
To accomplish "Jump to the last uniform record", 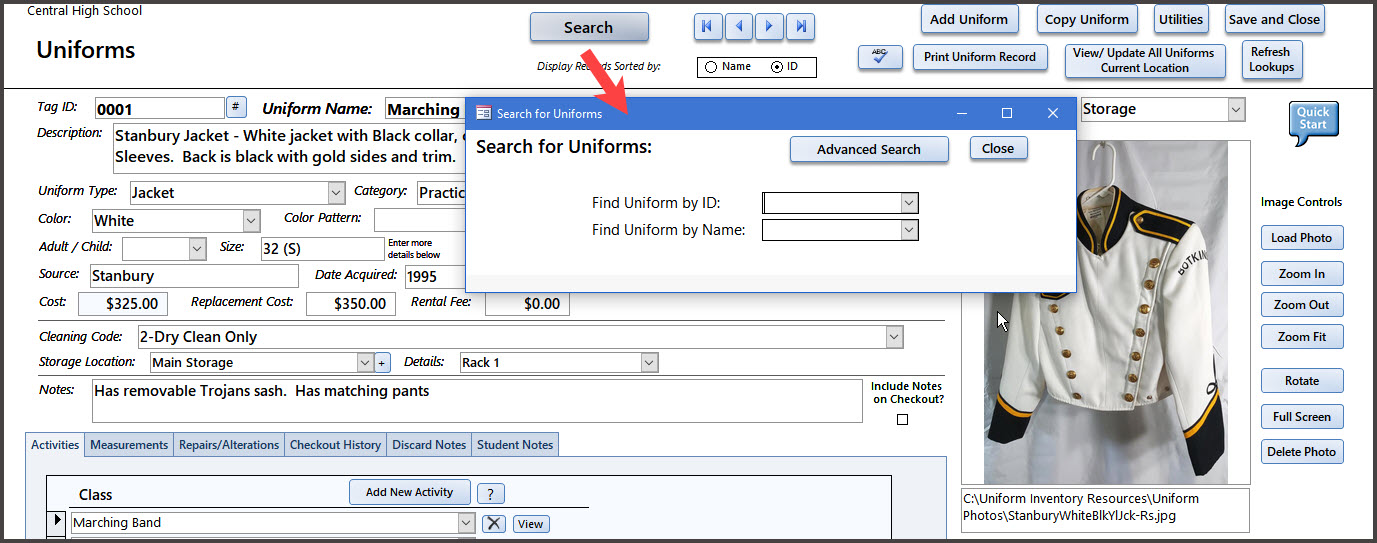I will click(x=800, y=27).
